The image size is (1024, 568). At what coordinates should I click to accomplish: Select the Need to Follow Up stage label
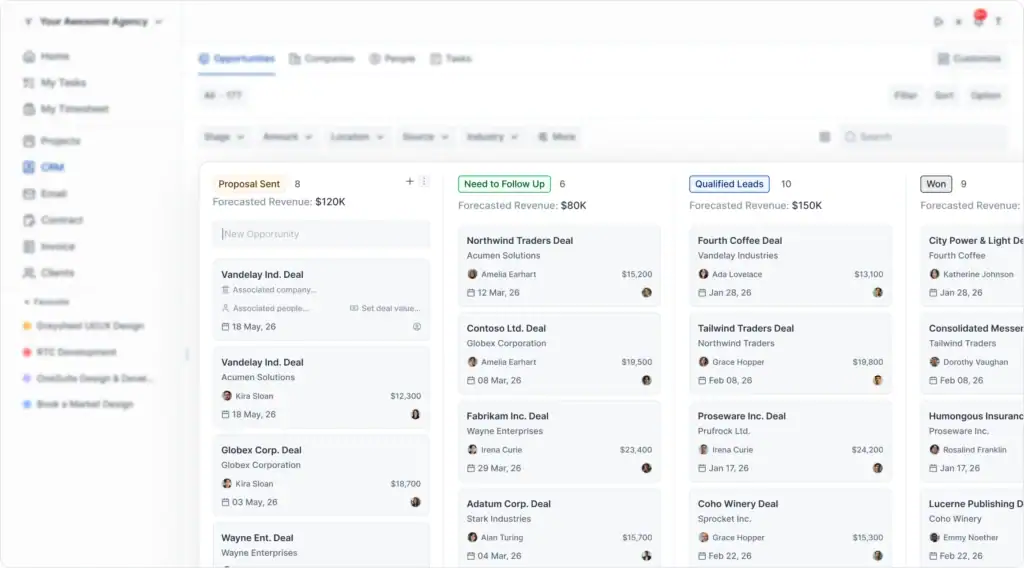point(504,184)
